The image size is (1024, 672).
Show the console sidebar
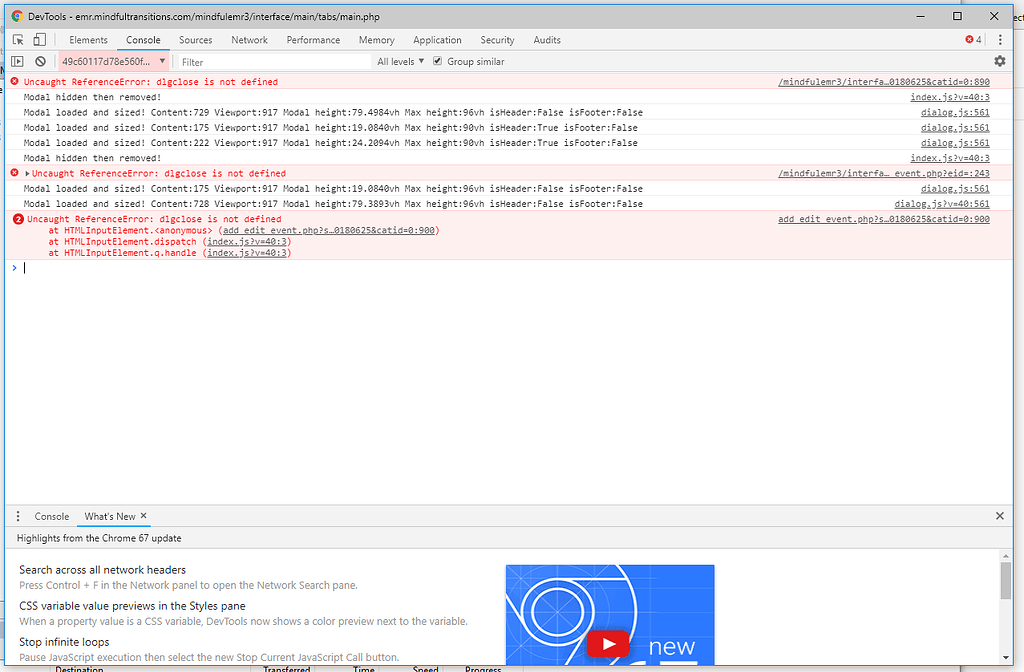(18, 61)
